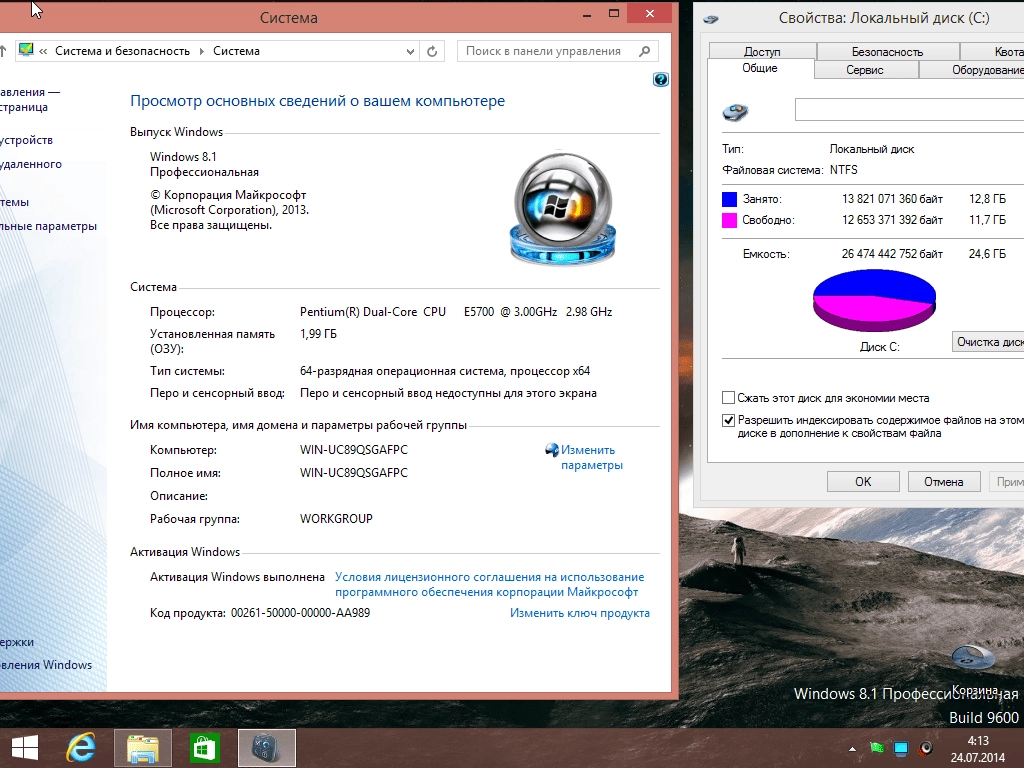This screenshot has width=1024, height=768.
Task: Click the disk icon in Свойства title bar
Action: [711, 19]
